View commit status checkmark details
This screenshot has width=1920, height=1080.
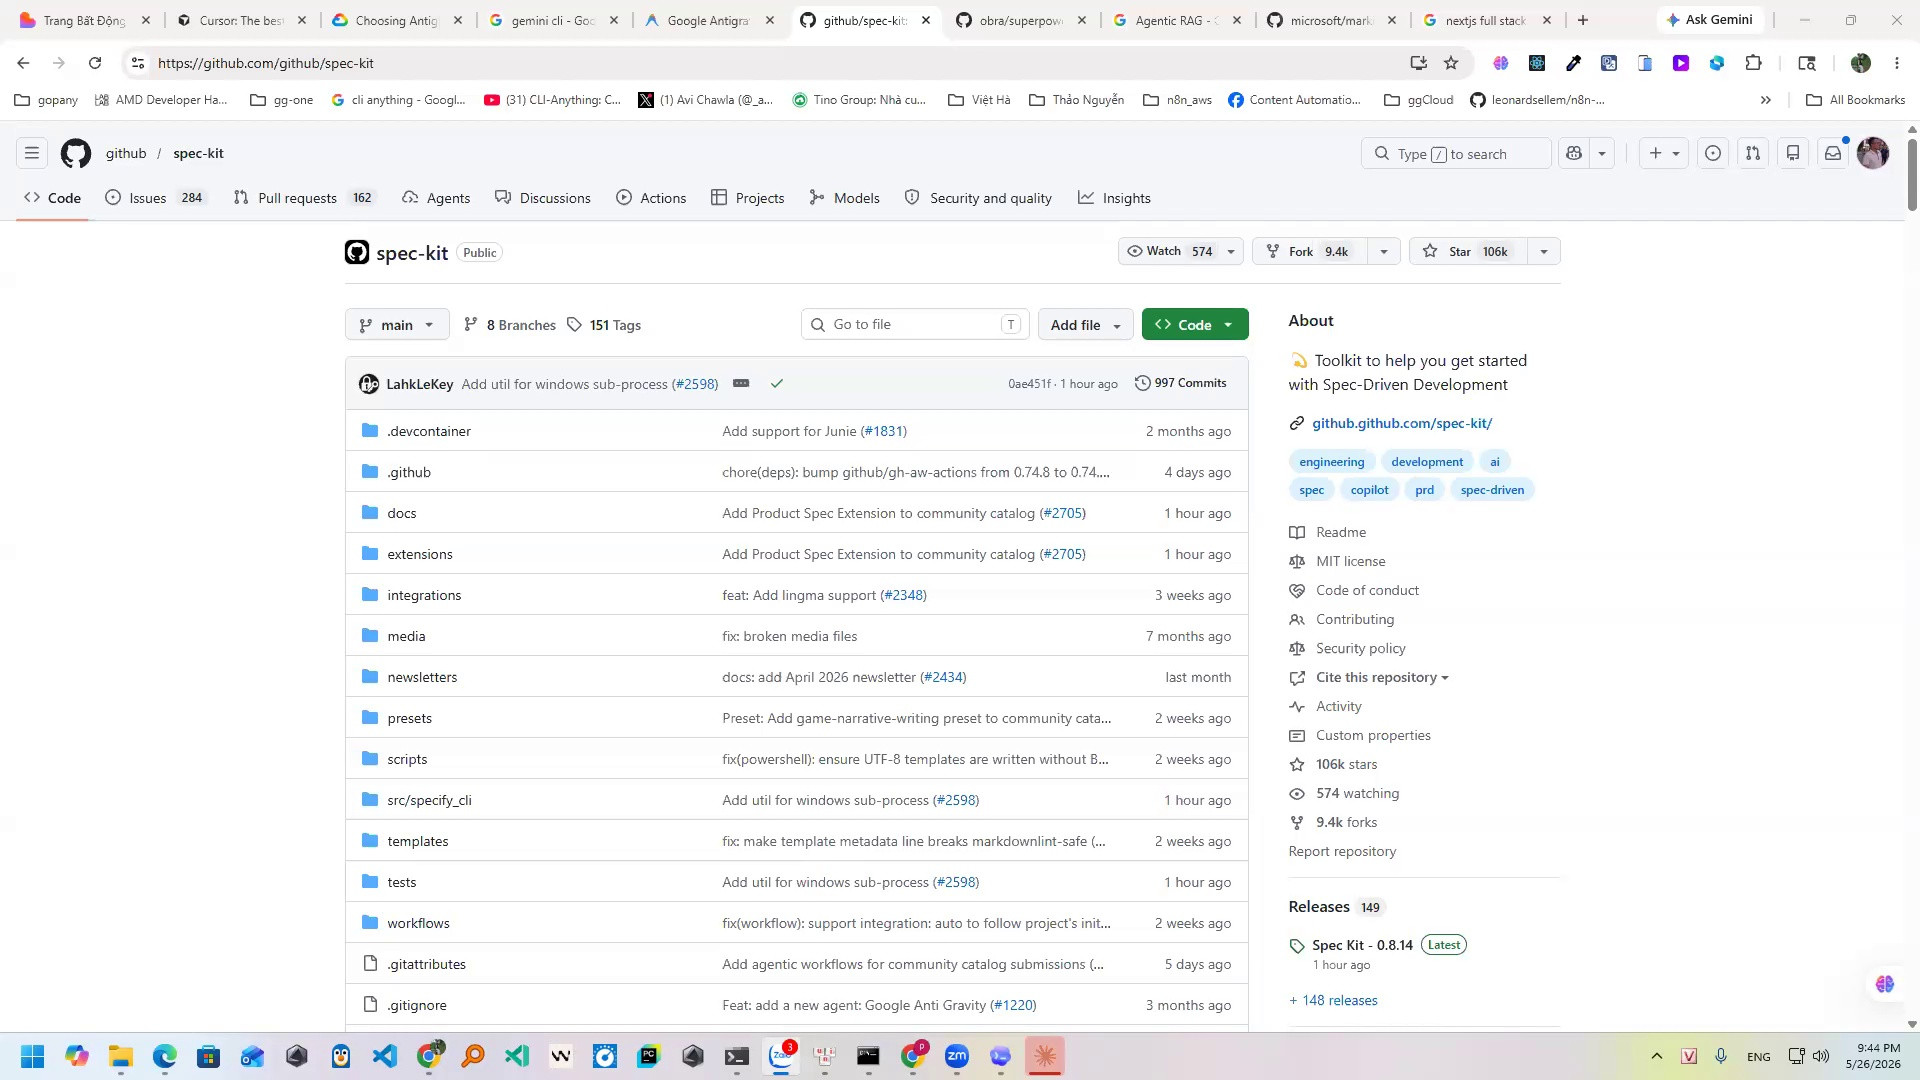pyautogui.click(x=777, y=384)
